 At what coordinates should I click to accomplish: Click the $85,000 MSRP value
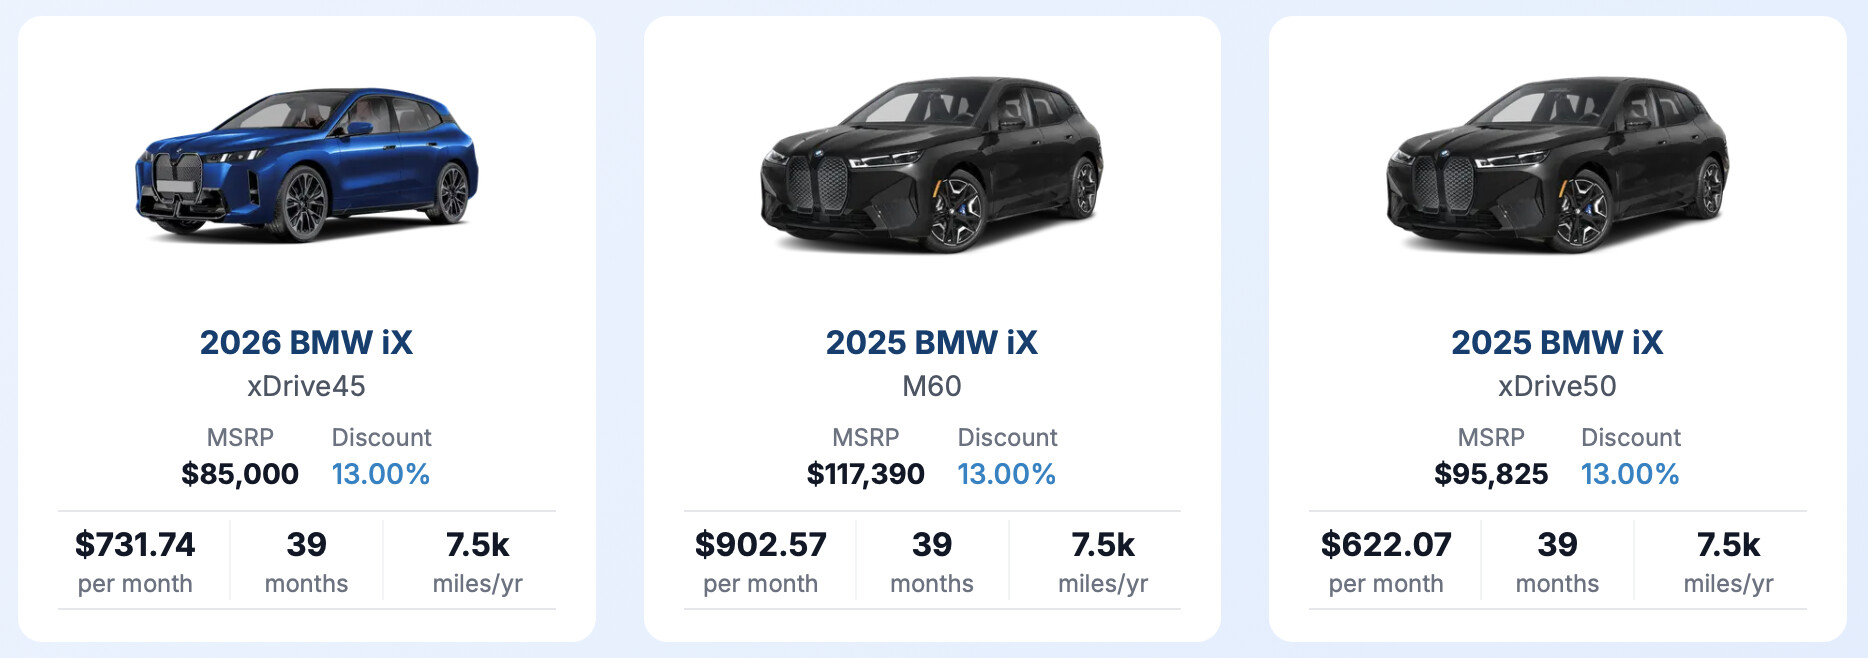(x=240, y=474)
